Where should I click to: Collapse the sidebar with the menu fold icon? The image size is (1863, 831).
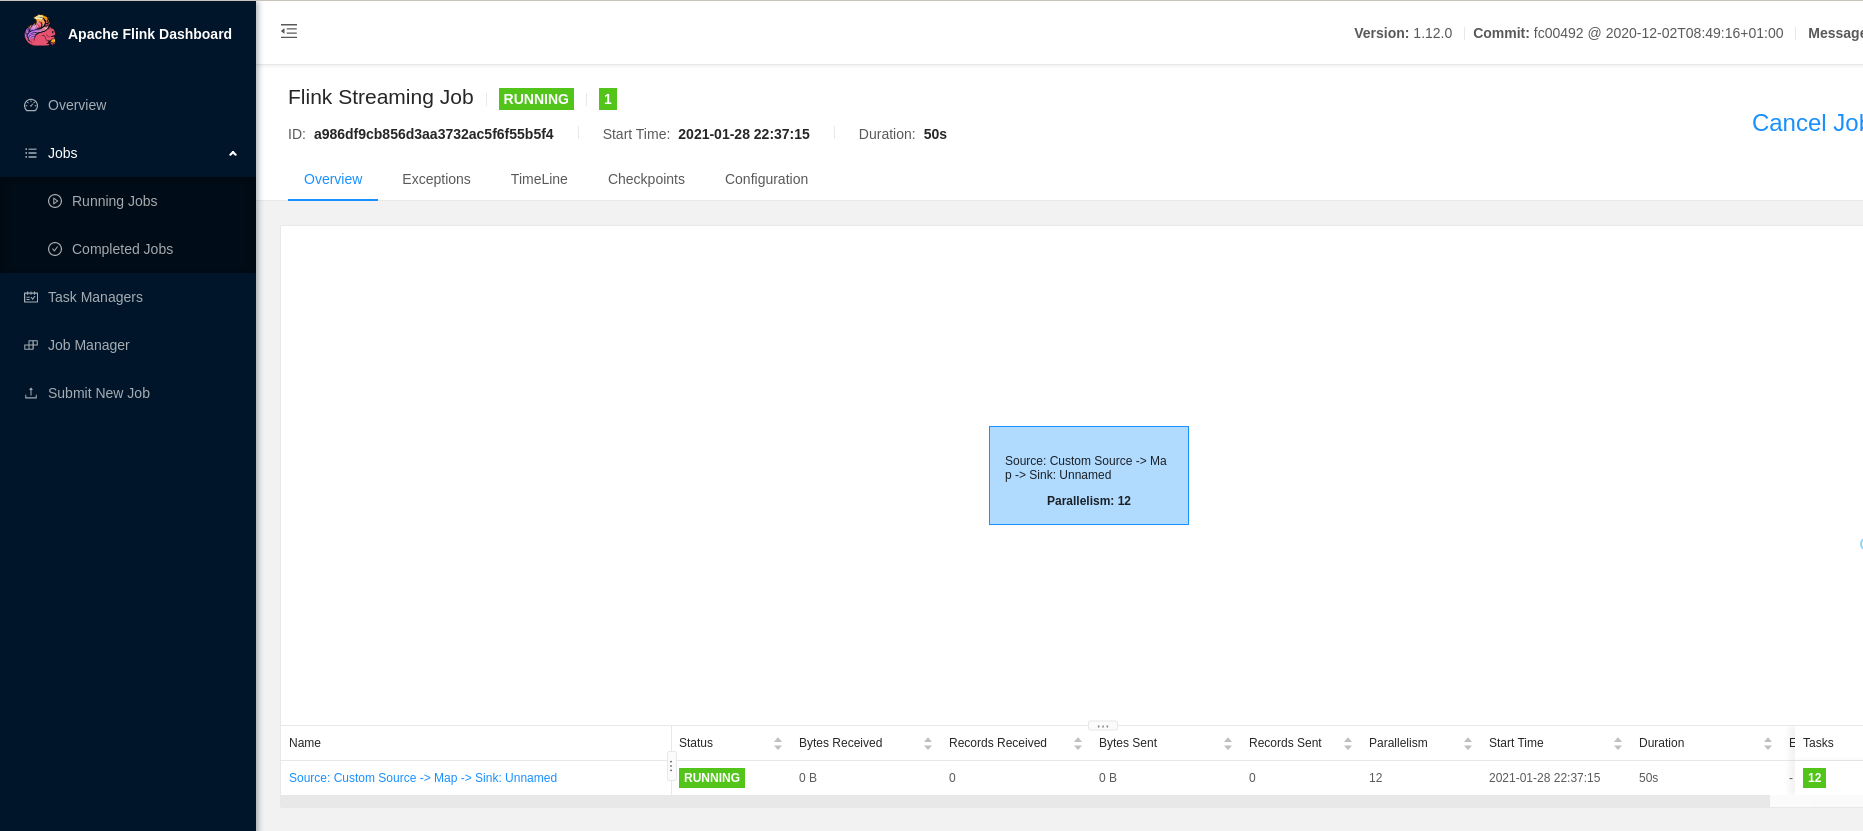tap(289, 31)
